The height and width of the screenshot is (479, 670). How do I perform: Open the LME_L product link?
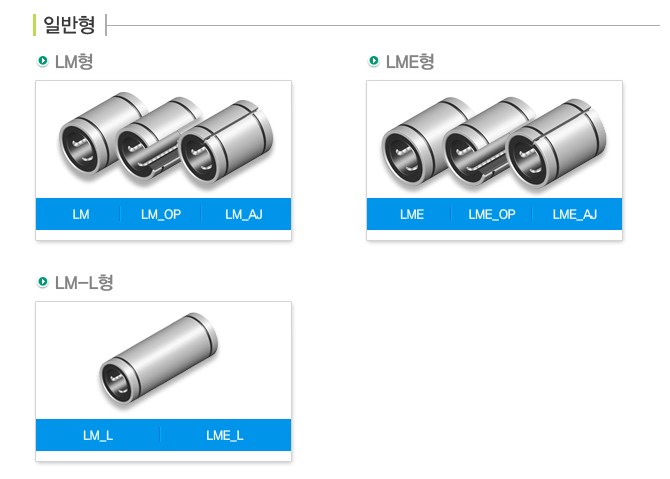point(225,435)
